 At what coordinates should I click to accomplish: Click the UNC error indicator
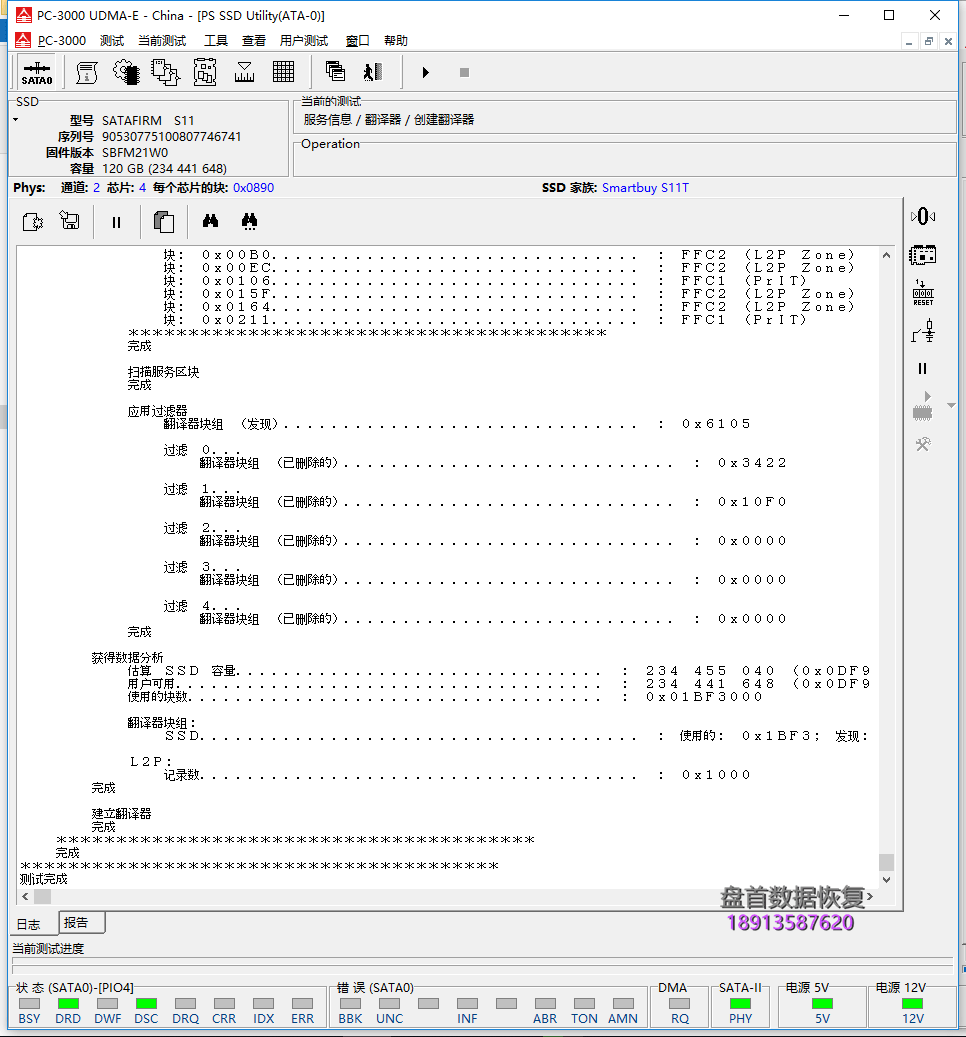coord(389,1004)
